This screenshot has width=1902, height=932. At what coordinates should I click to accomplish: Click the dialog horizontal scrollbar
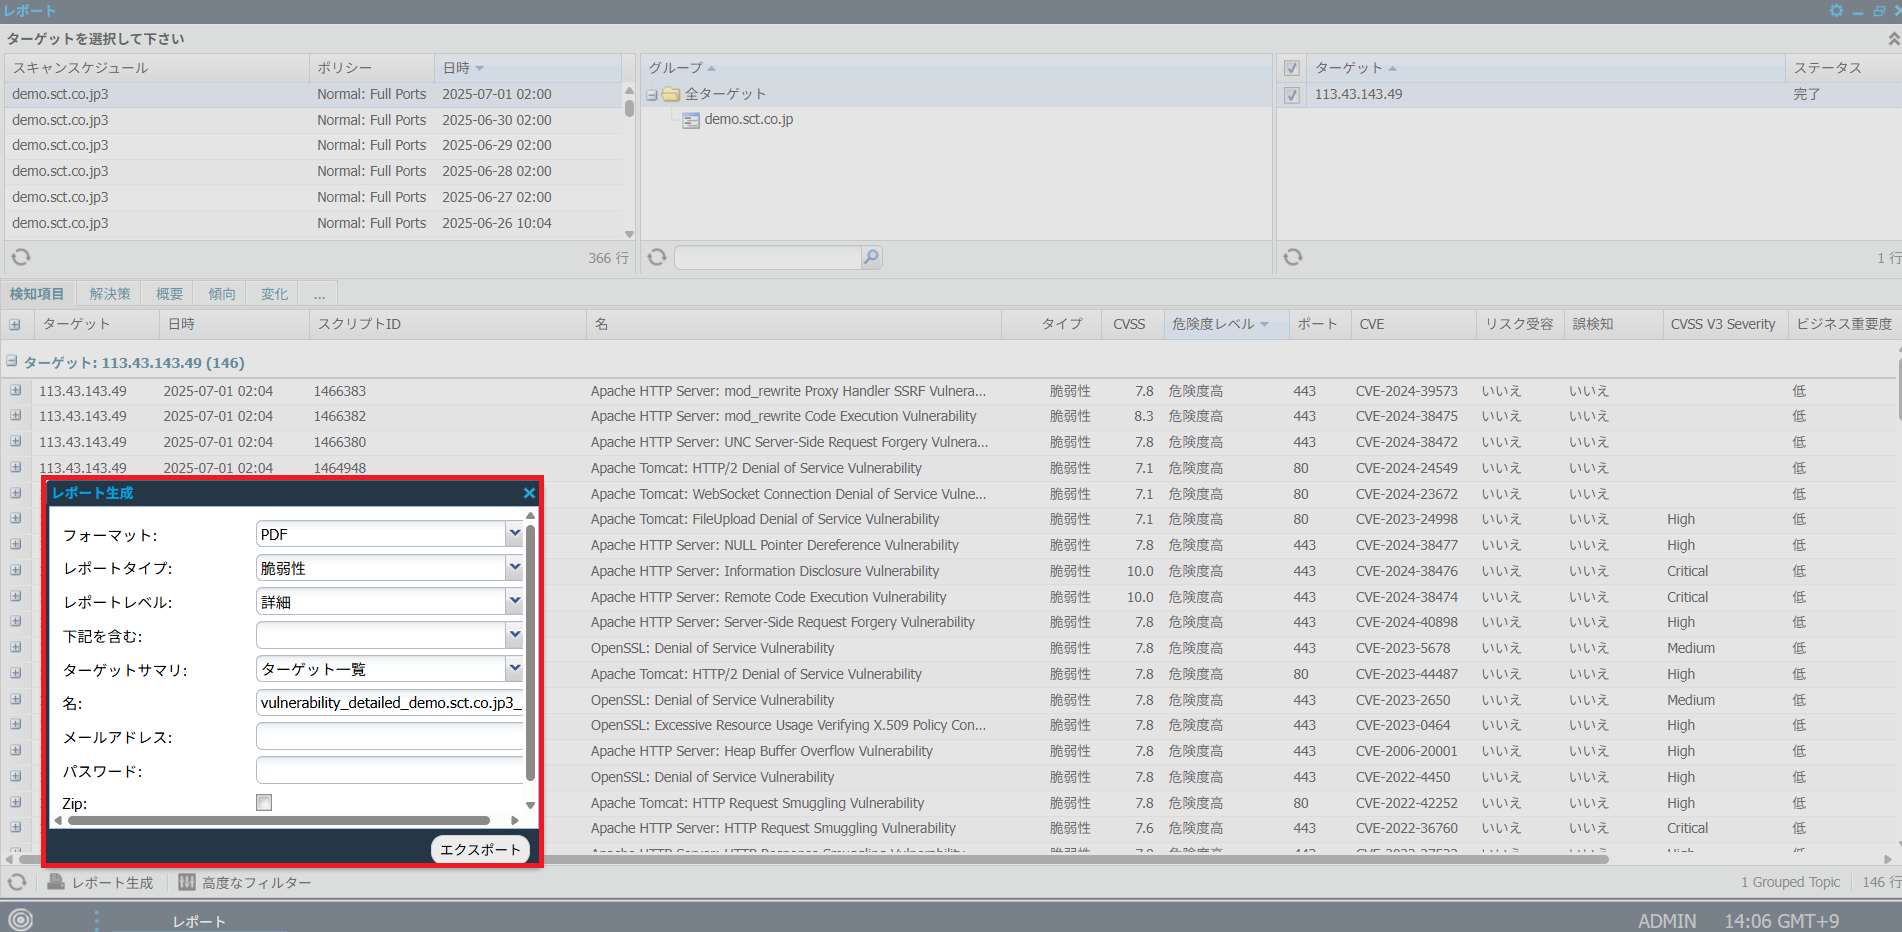tap(279, 820)
